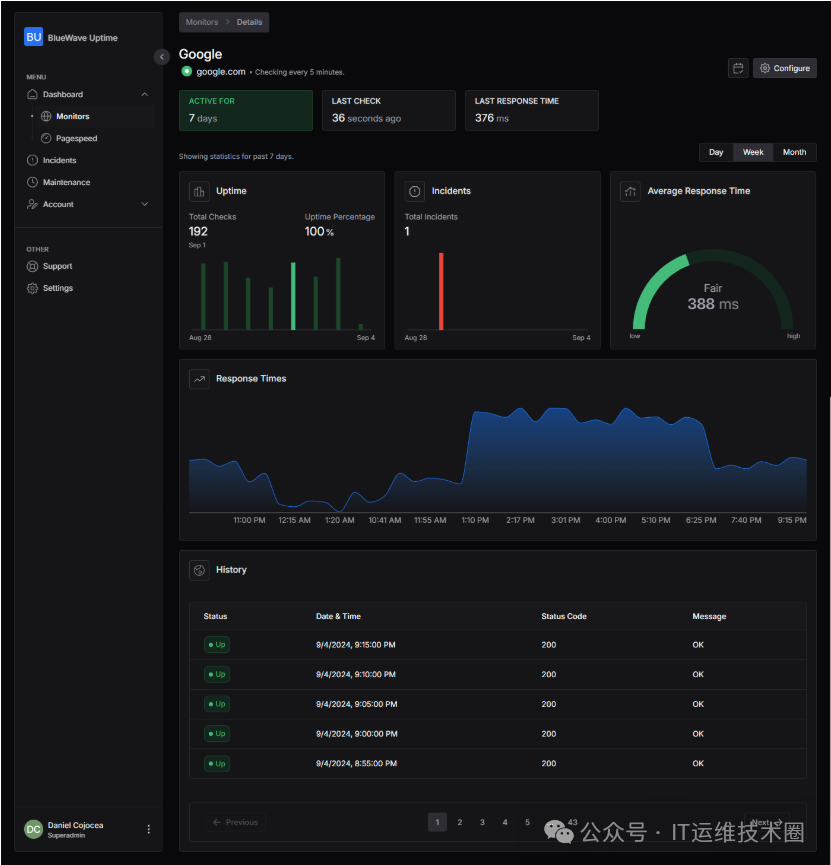The height and width of the screenshot is (865, 831).
Task: Click the Previous pagination button
Action: [236, 823]
